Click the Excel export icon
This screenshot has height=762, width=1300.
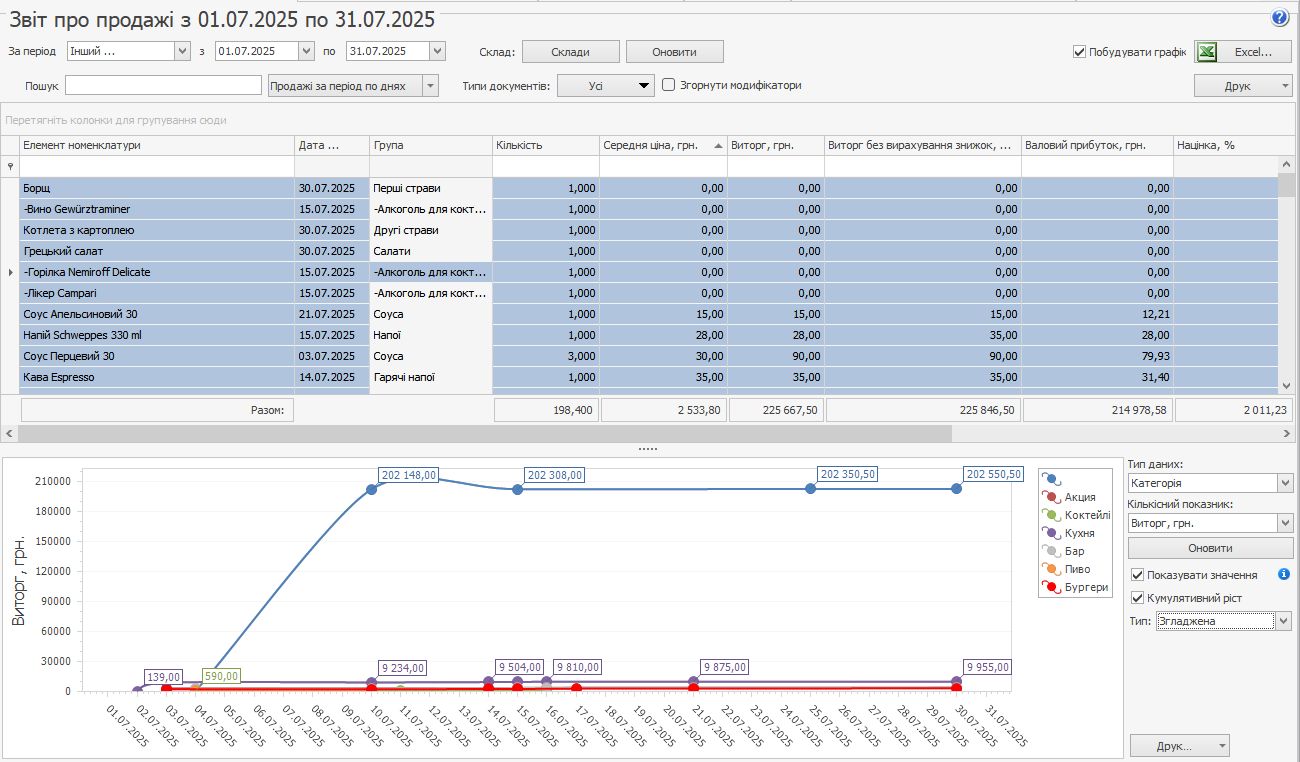[1206, 52]
